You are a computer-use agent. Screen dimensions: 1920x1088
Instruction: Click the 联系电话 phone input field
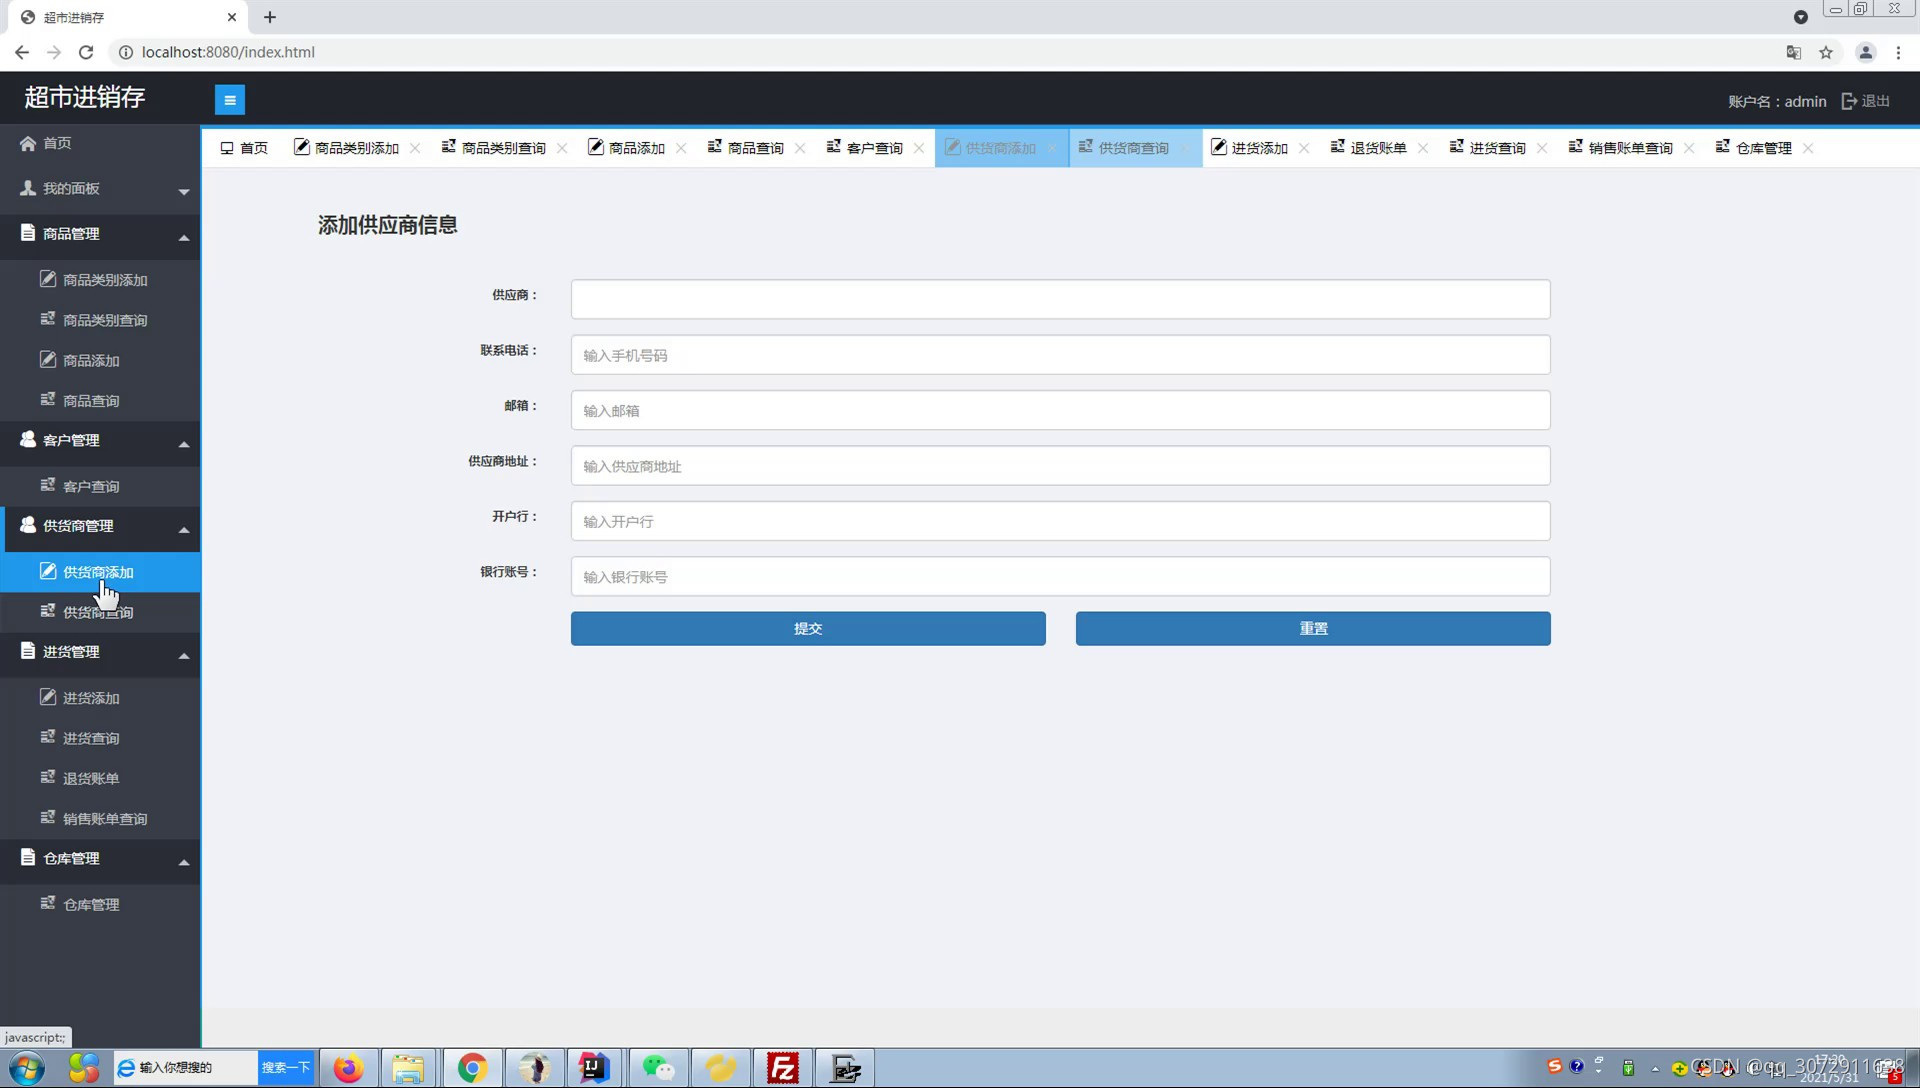(x=1060, y=355)
